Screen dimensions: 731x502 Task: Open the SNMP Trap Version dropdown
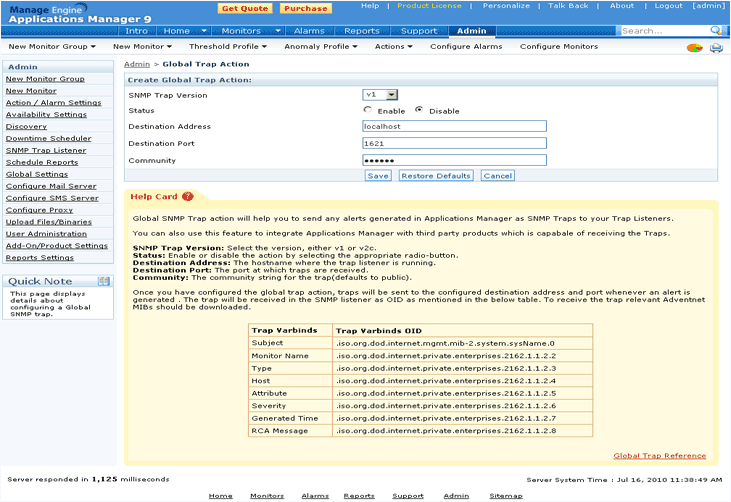click(380, 95)
